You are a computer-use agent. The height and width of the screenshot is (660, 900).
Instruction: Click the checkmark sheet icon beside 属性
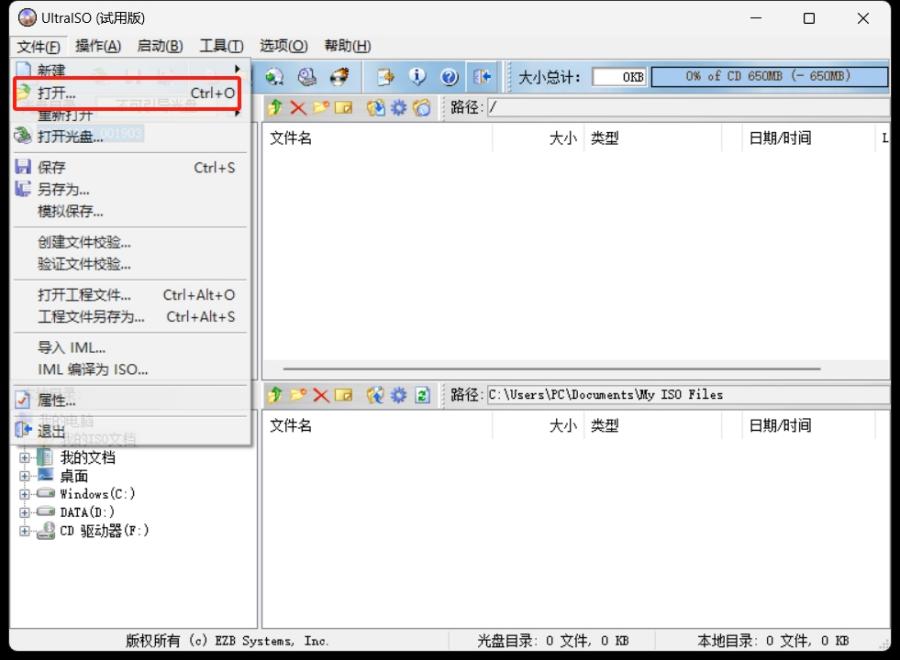(x=23, y=399)
